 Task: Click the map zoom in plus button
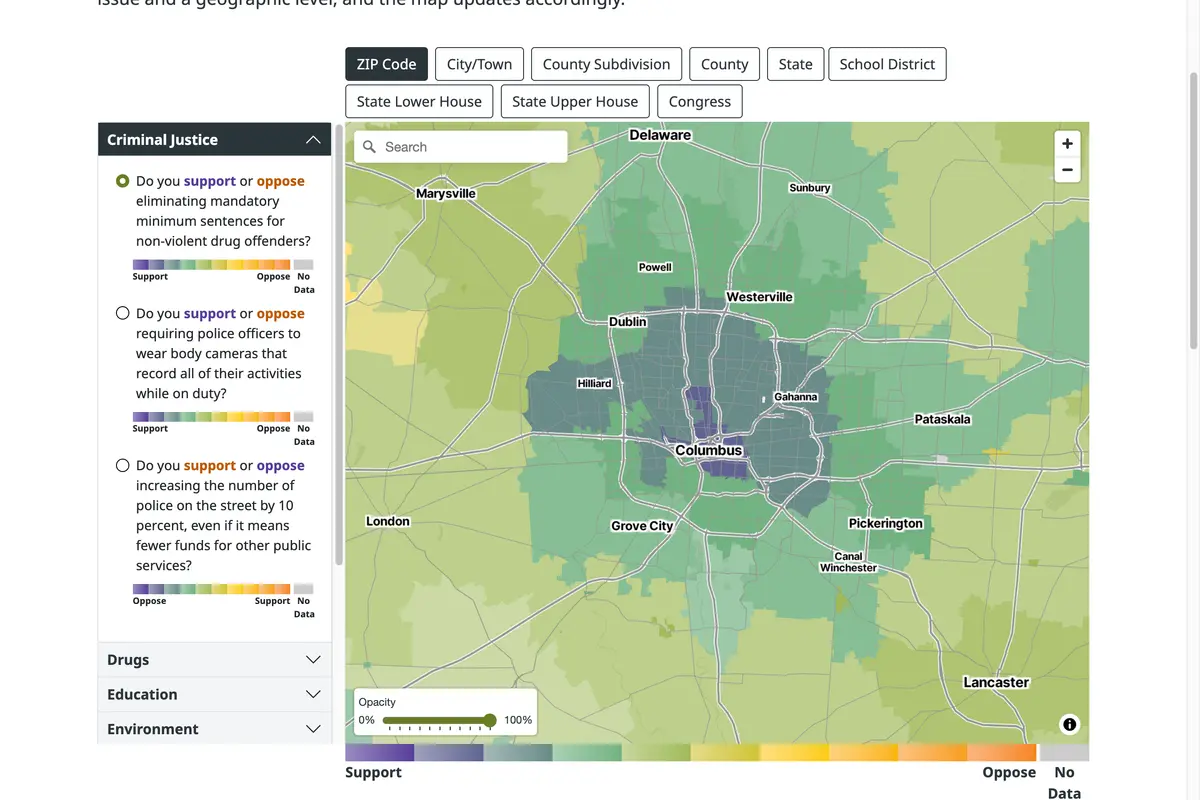[1067, 144]
